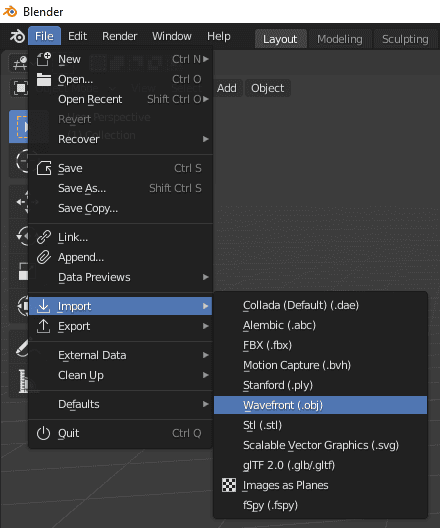Choose Save from the File menu
440x528 pixels.
pos(121,168)
